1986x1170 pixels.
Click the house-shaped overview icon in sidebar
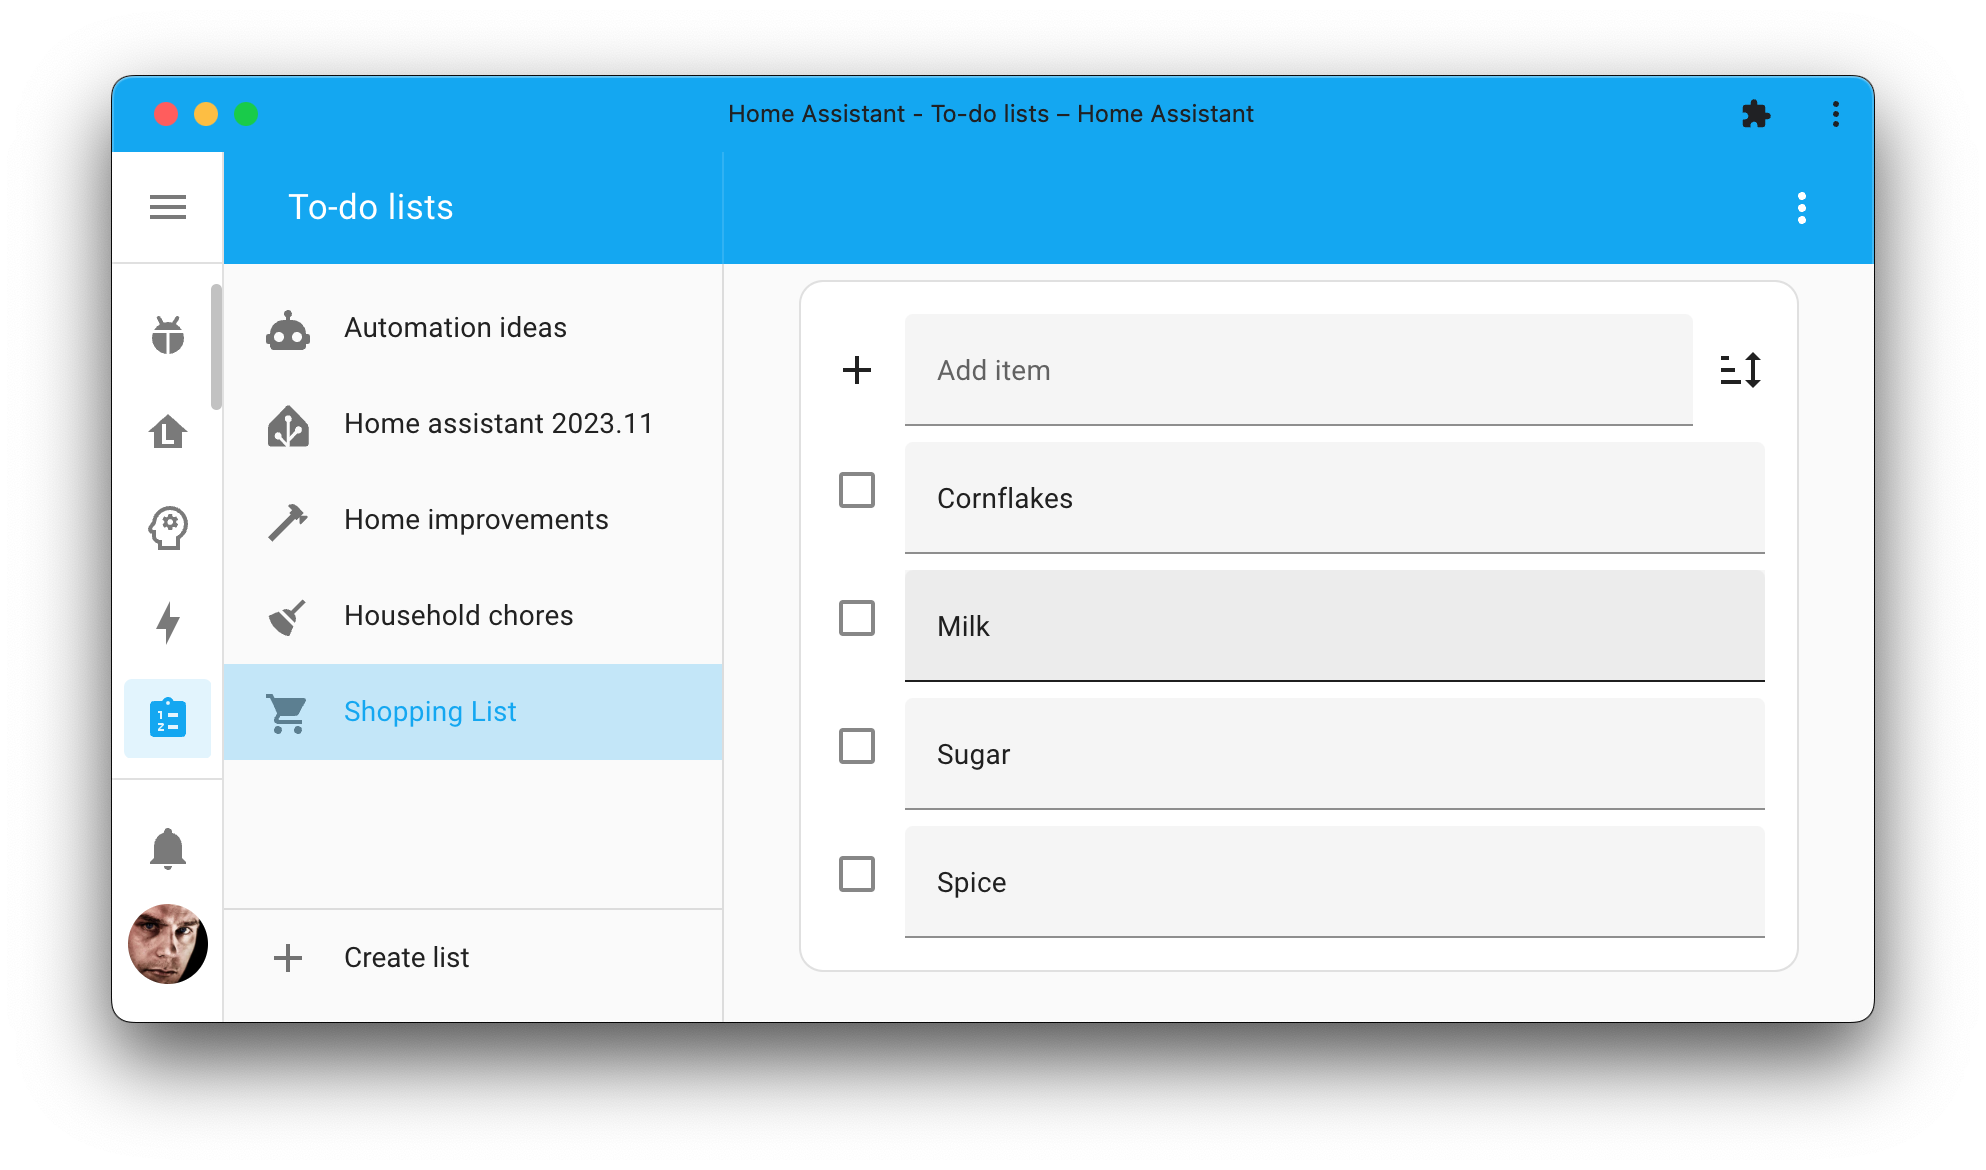pos(168,432)
